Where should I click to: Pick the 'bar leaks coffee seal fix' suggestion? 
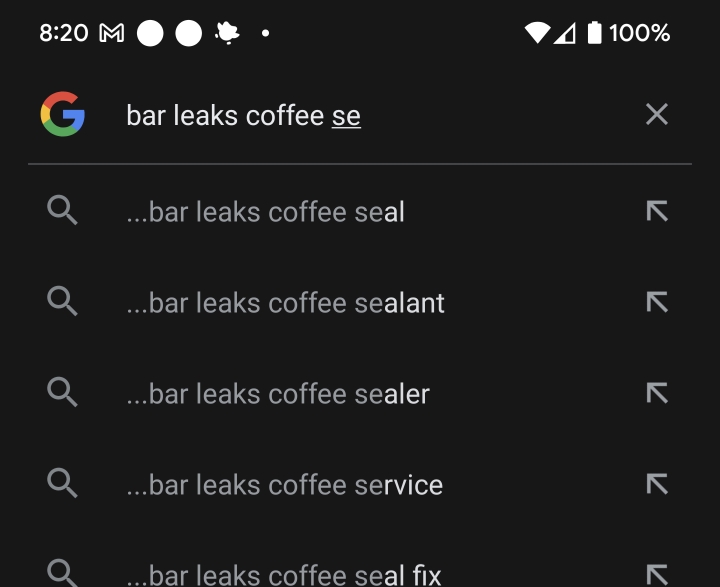click(x=360, y=570)
